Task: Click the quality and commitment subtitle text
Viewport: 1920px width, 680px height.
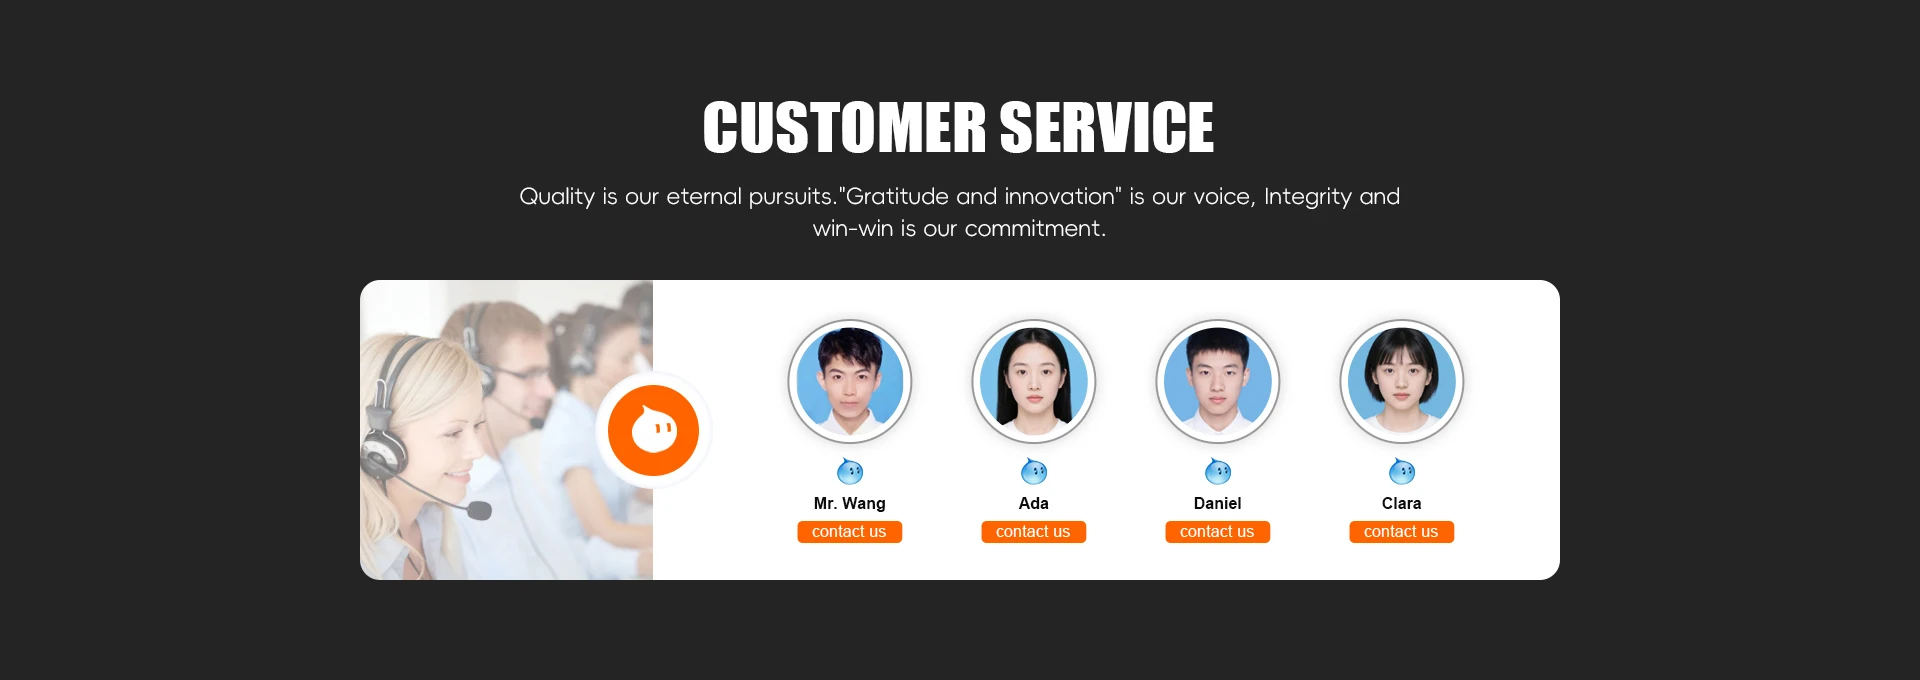Action: point(960,212)
